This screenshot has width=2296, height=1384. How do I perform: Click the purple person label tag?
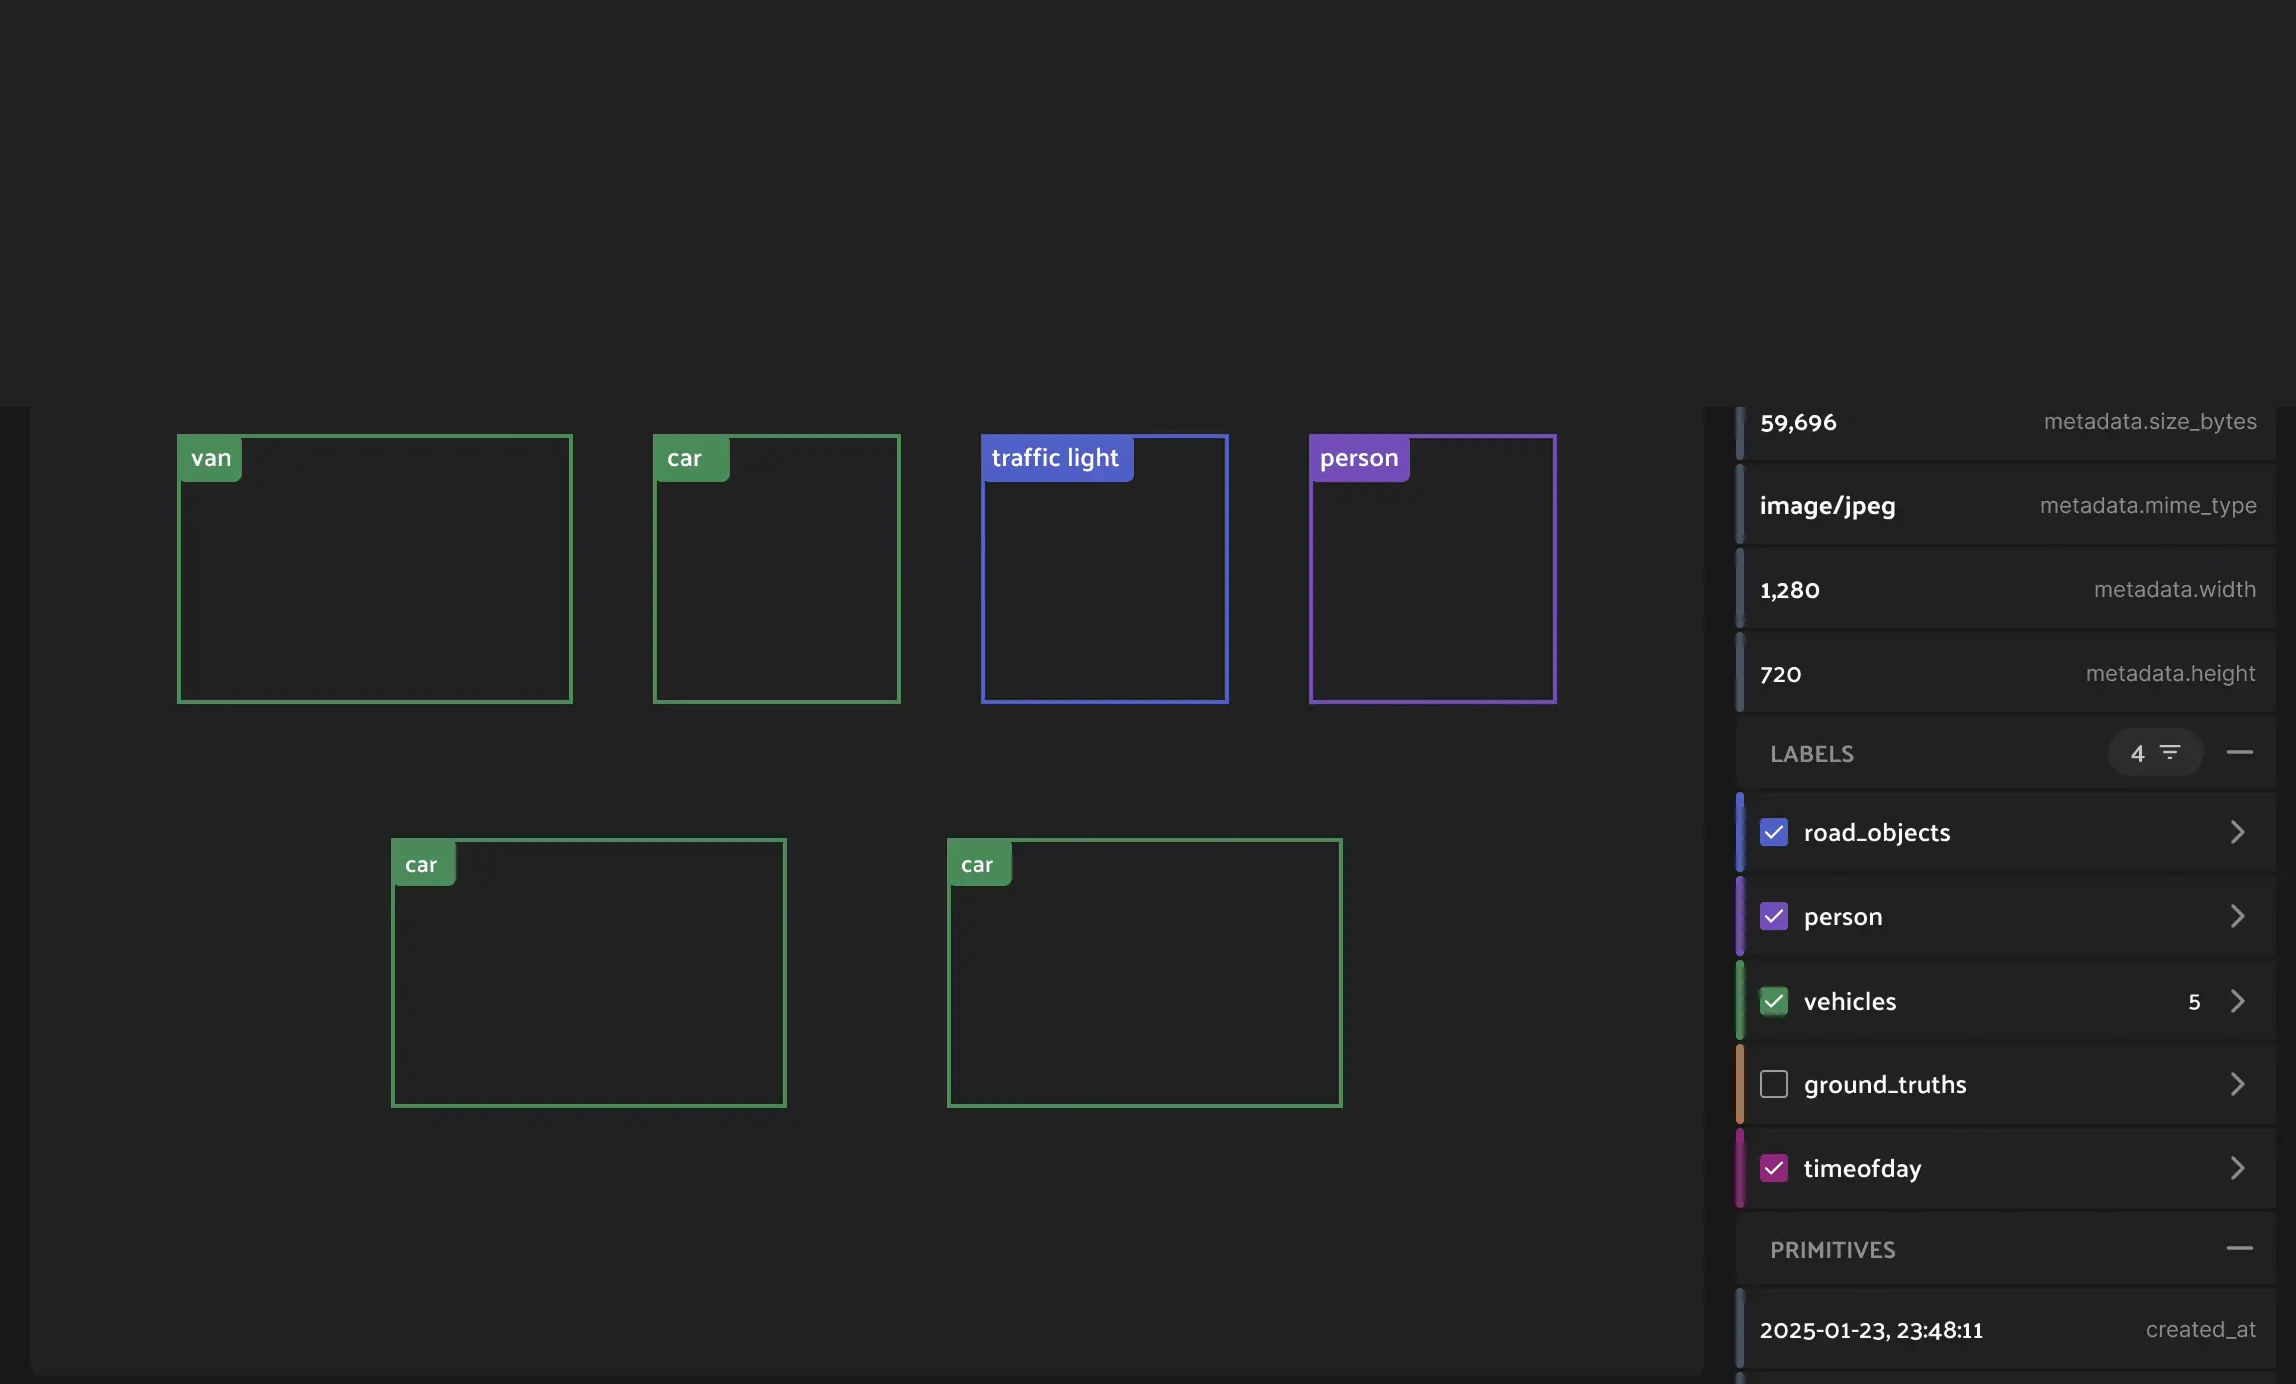click(x=1358, y=459)
